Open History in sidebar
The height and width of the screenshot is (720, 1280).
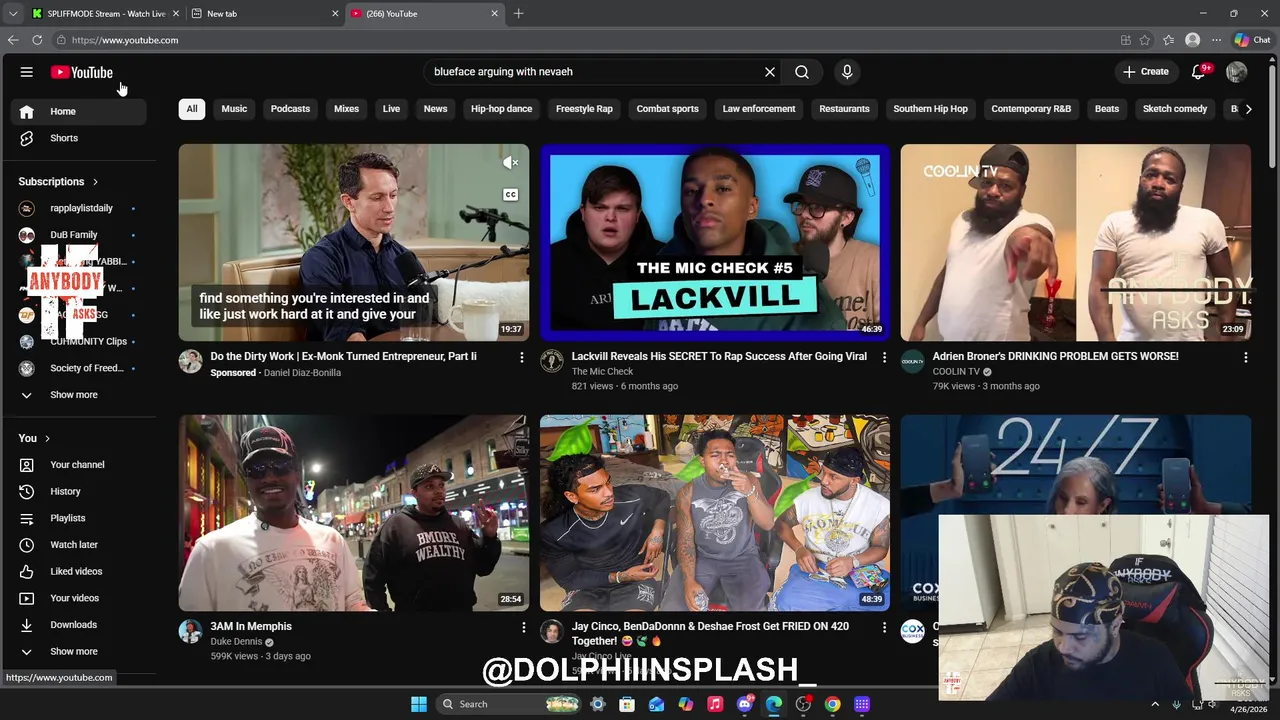click(x=76, y=491)
